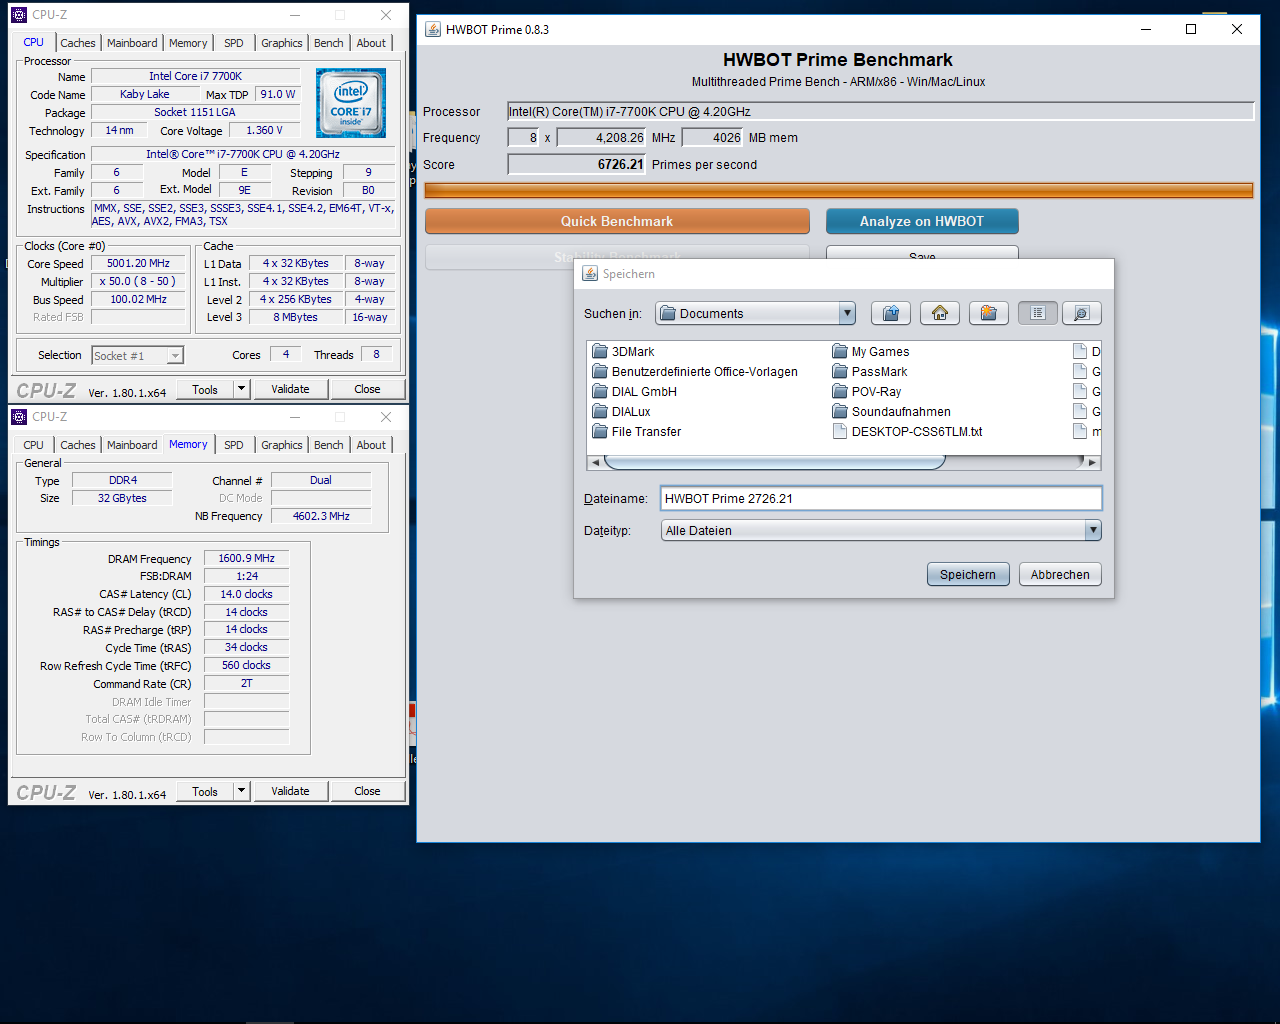
Task: Open SPD tab in upper CPU-Z window
Action: coord(234,43)
